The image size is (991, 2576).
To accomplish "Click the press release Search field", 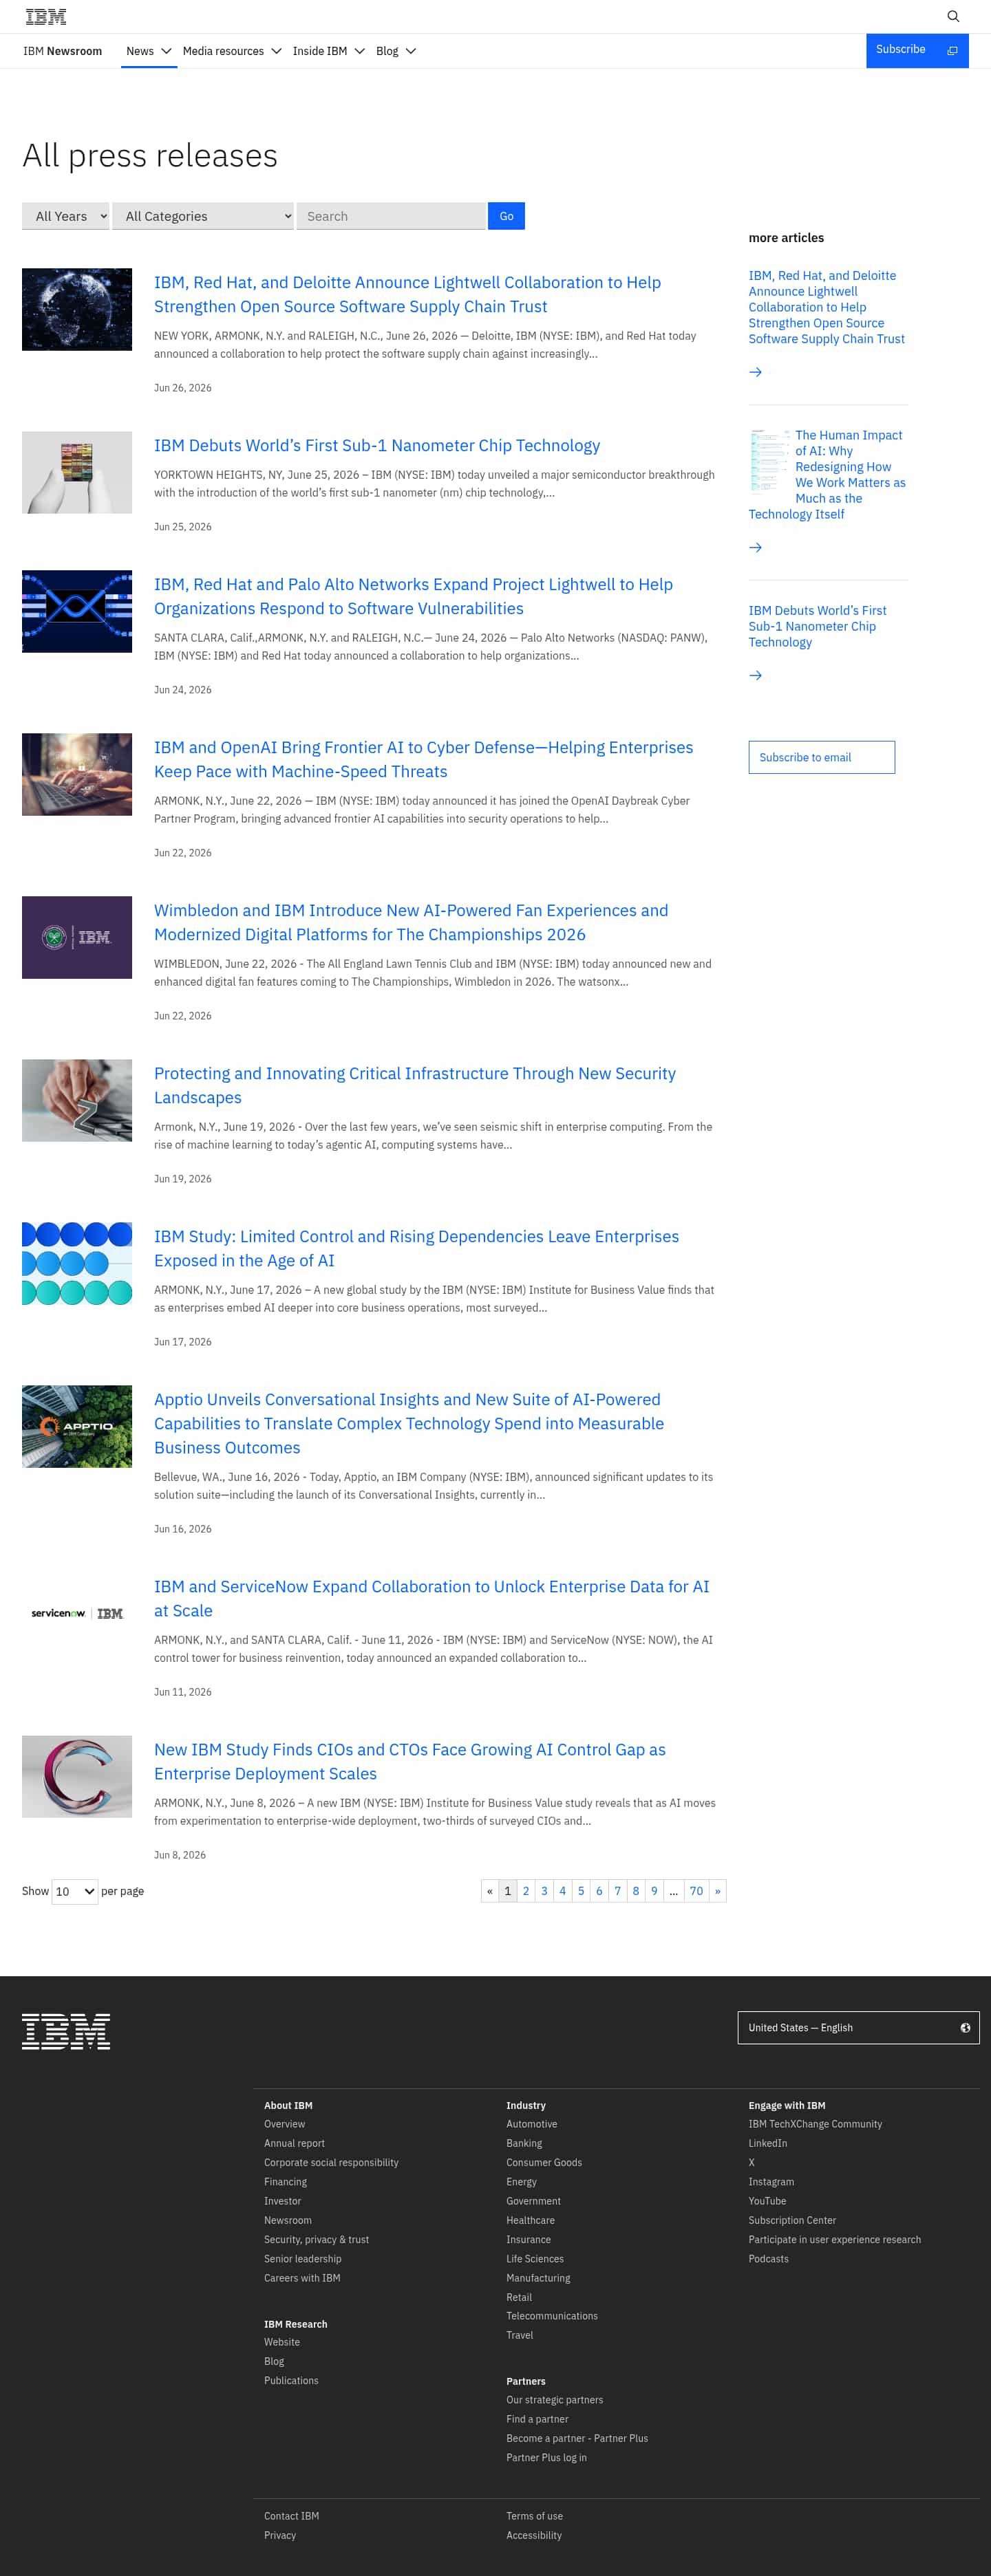I will tap(391, 216).
